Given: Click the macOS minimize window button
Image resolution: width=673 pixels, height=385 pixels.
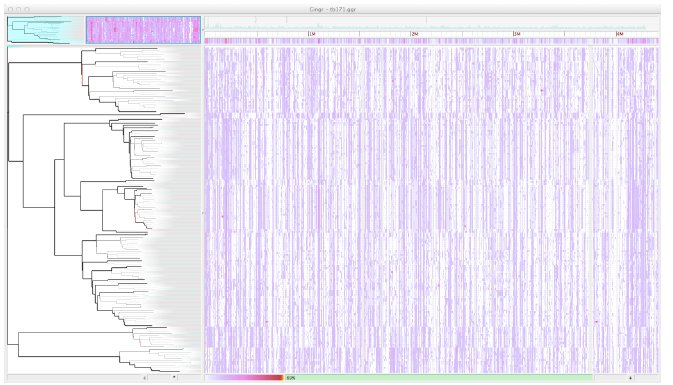Looking at the screenshot, I should click(x=19, y=9).
